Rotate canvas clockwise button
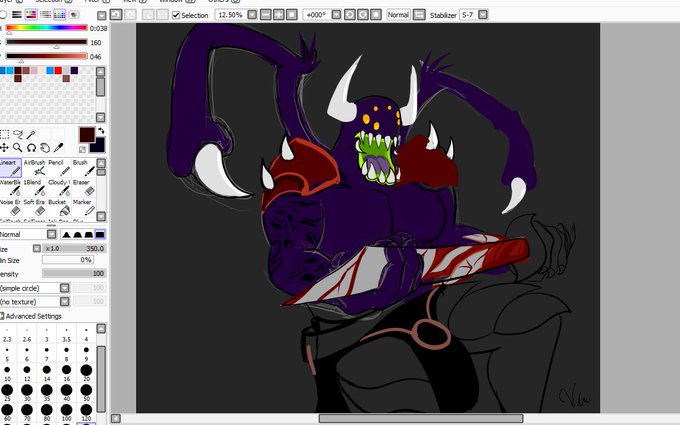This screenshot has height=425, width=680. coord(363,15)
